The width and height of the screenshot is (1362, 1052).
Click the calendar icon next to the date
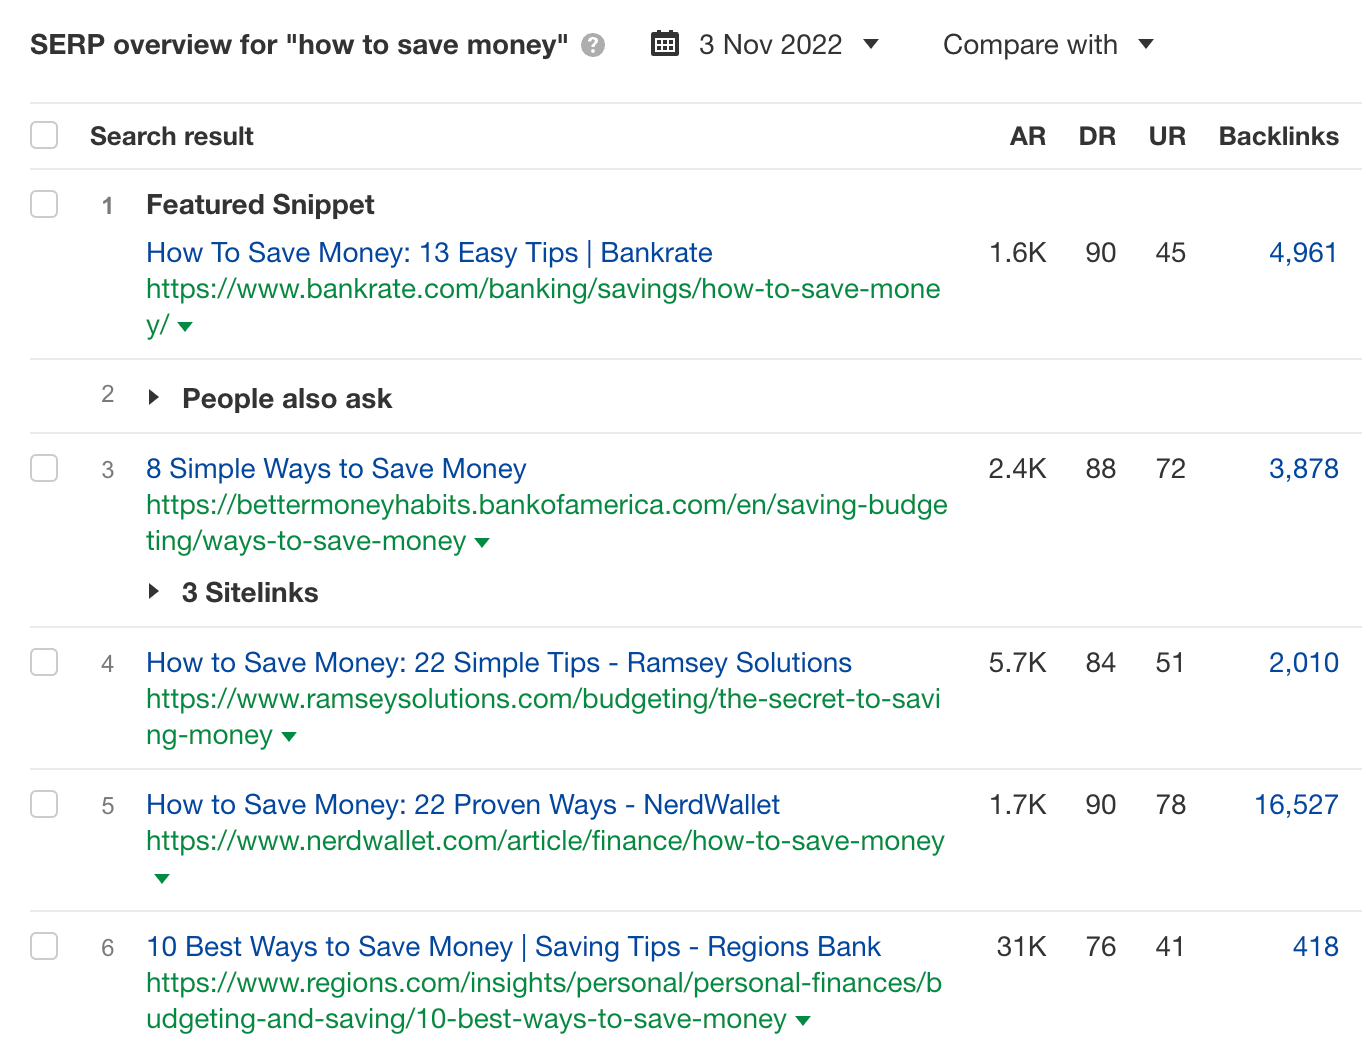click(664, 43)
